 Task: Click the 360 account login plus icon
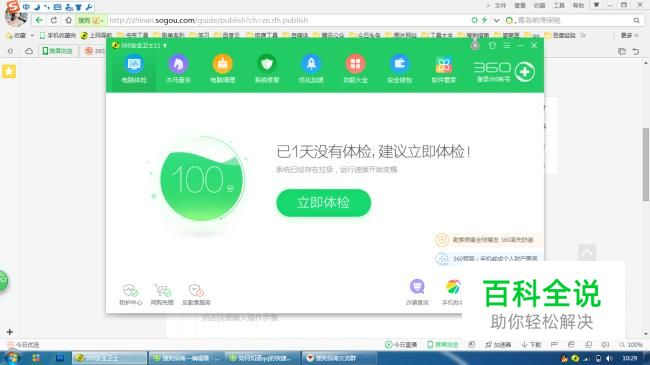(525, 72)
